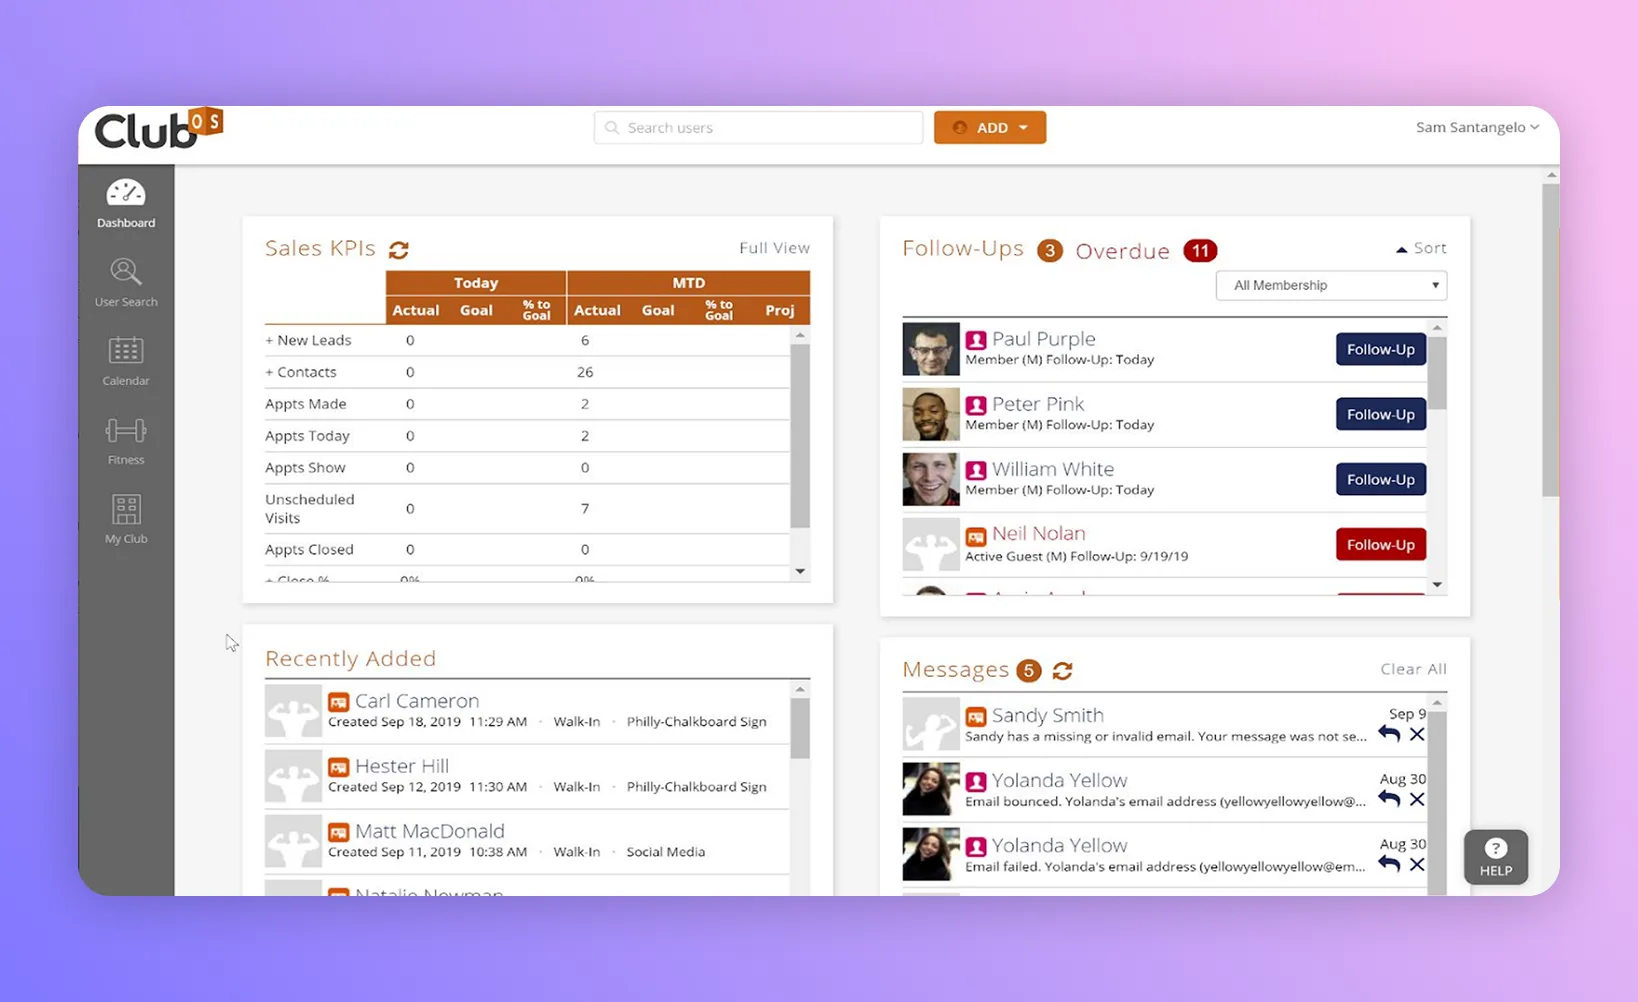Refresh the Sales KPIs panel
1638x1002 pixels.
coord(398,250)
